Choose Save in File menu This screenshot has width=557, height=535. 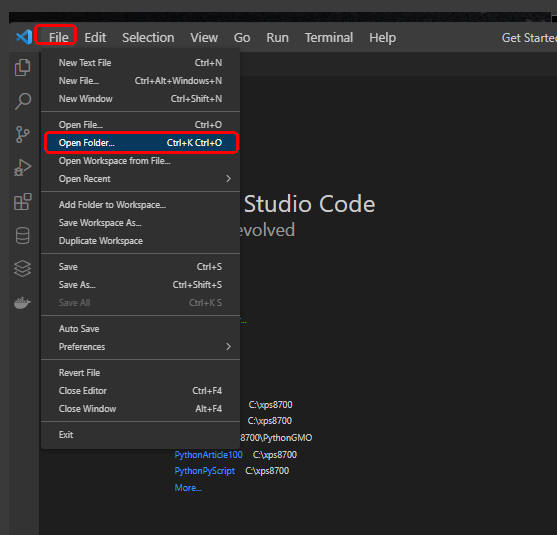click(x=140, y=266)
